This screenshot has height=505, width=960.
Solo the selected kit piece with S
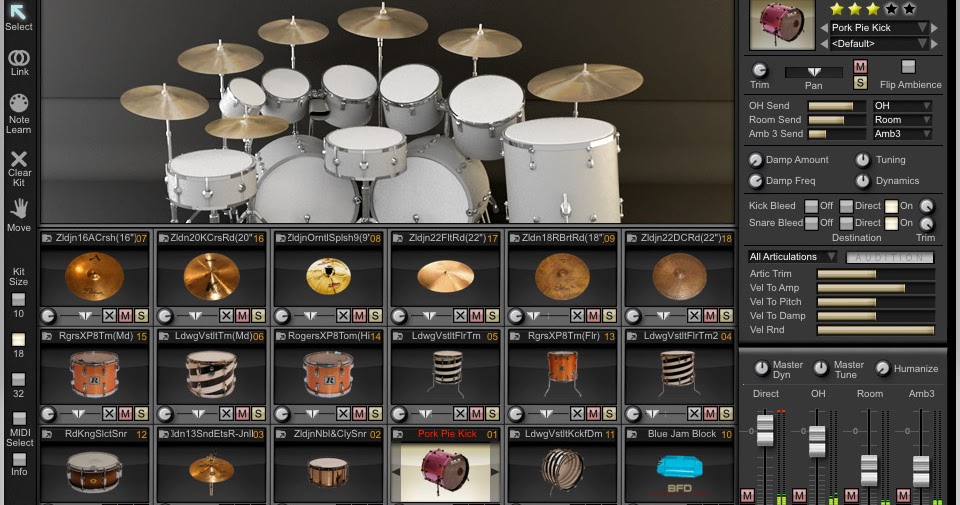click(860, 83)
